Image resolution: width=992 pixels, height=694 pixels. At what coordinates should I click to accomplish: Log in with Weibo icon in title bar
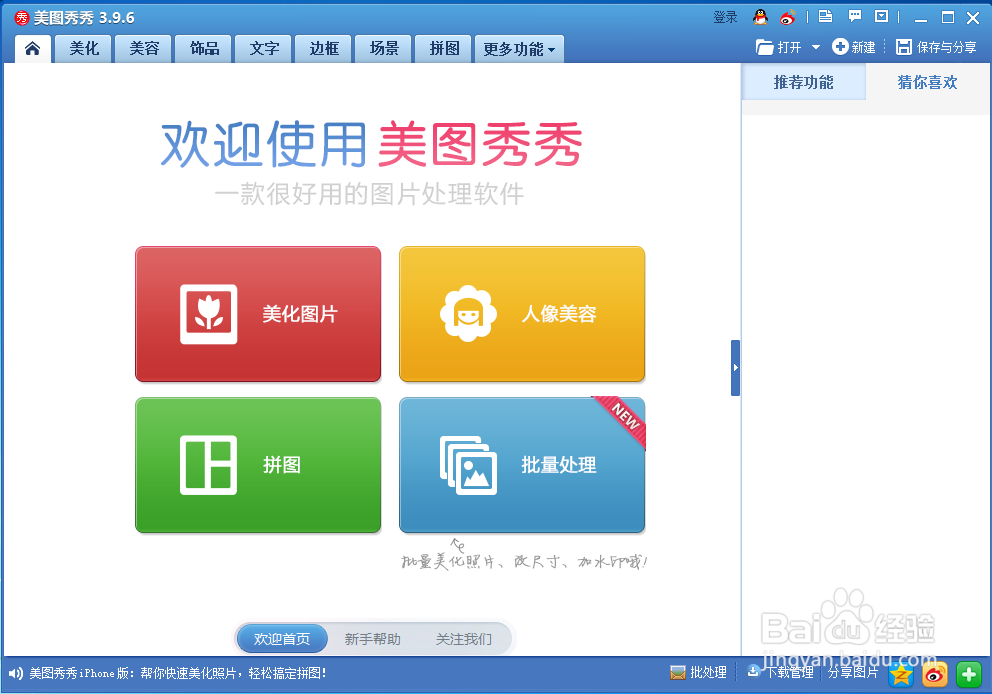click(x=788, y=18)
